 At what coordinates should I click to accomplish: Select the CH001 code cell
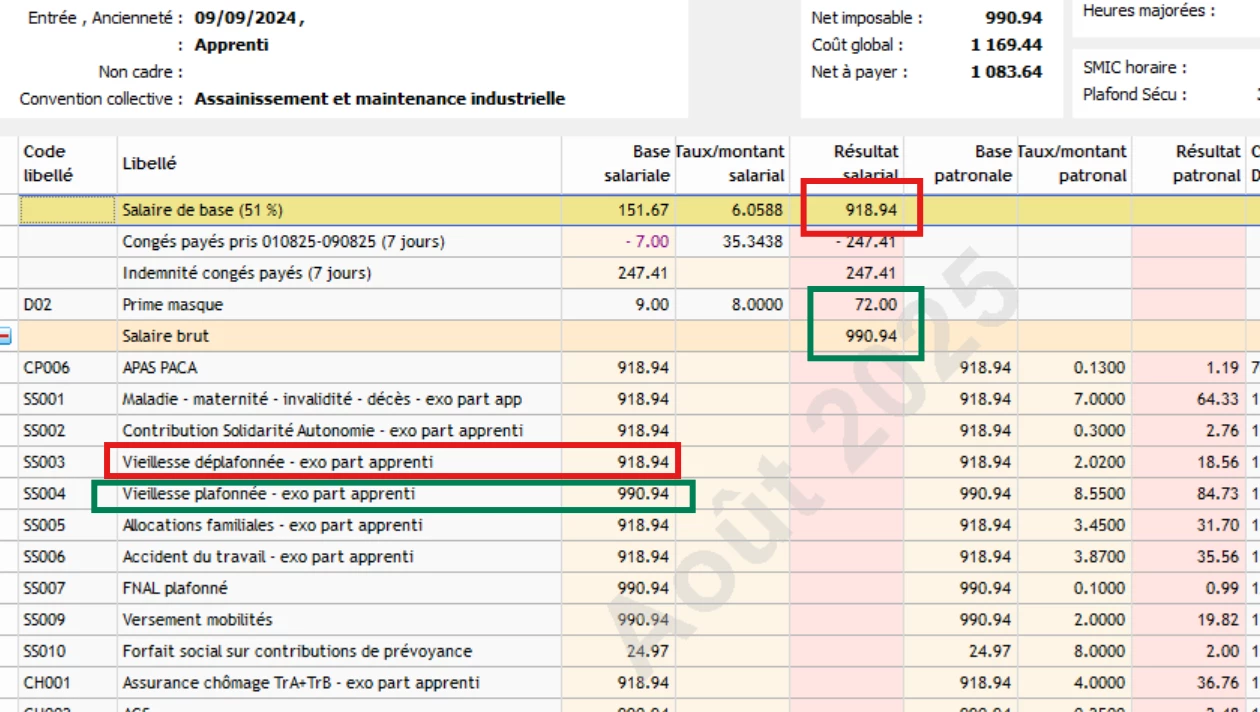46,682
